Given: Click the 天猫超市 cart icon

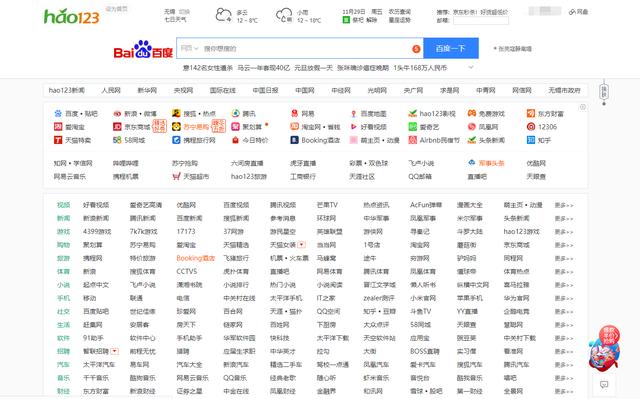Looking at the screenshot, I should pos(176,177).
